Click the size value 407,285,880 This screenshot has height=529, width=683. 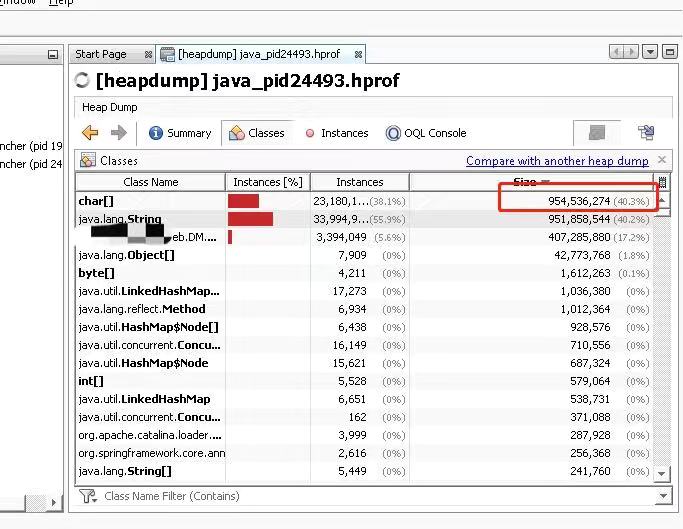(579, 237)
